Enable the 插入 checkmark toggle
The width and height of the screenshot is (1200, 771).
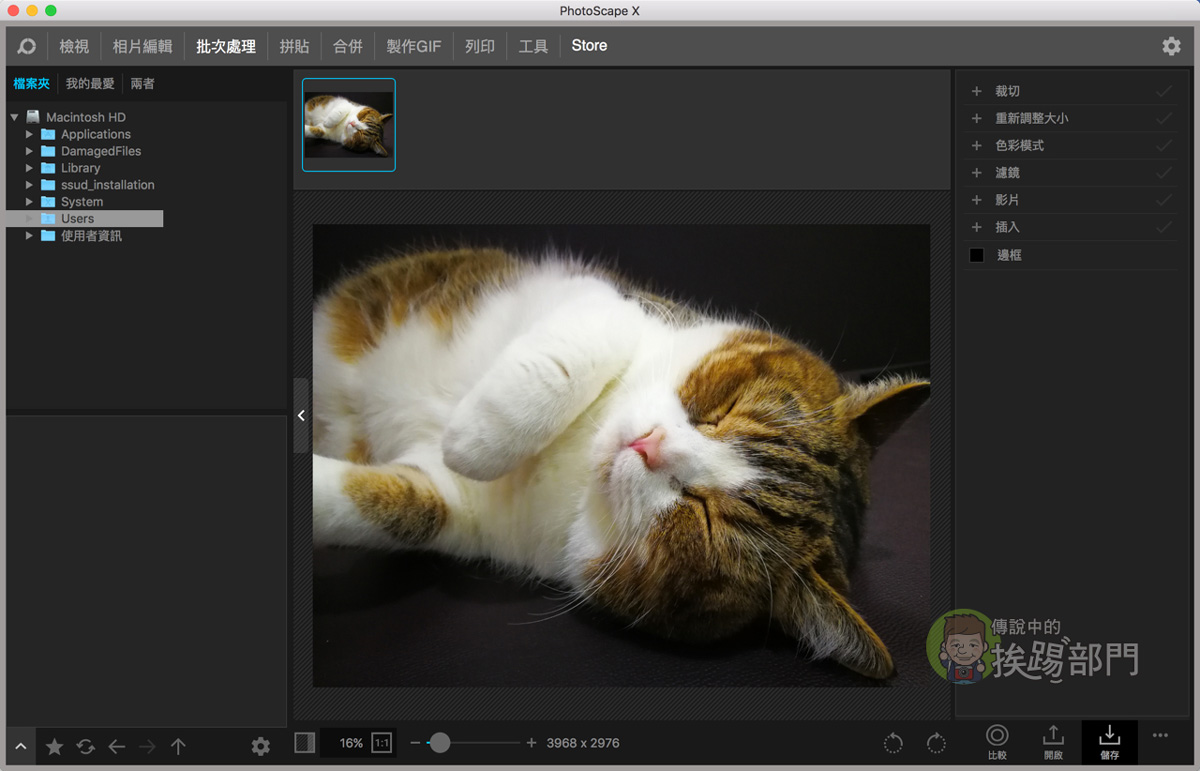pyautogui.click(x=1163, y=227)
